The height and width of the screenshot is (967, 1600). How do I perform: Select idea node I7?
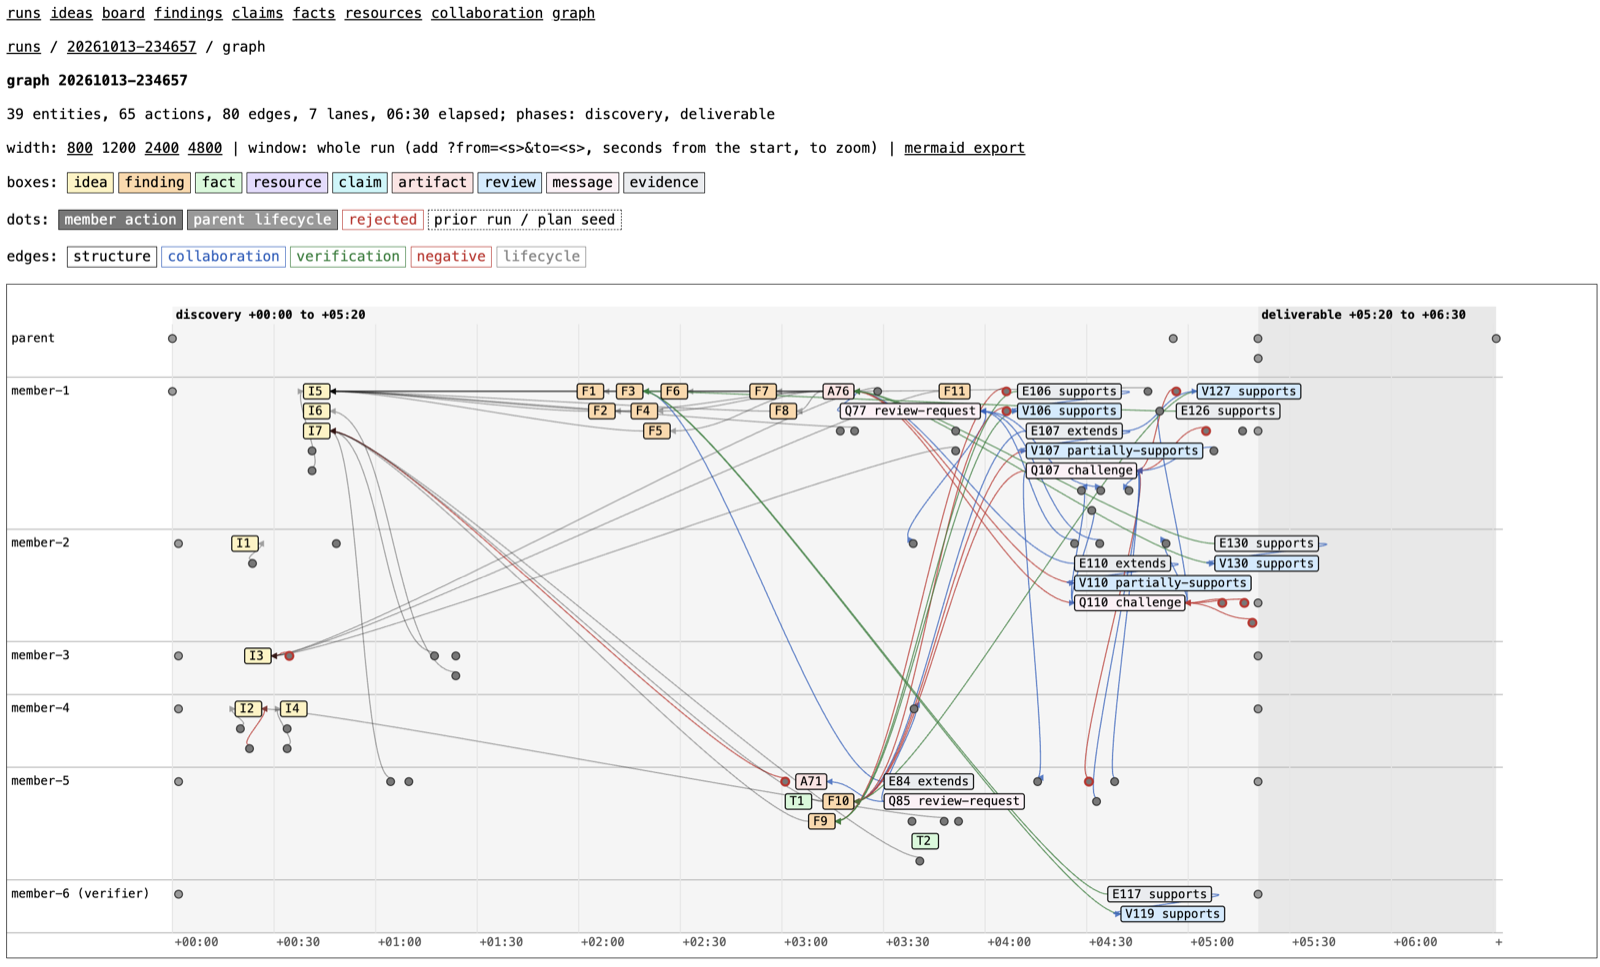pos(316,431)
